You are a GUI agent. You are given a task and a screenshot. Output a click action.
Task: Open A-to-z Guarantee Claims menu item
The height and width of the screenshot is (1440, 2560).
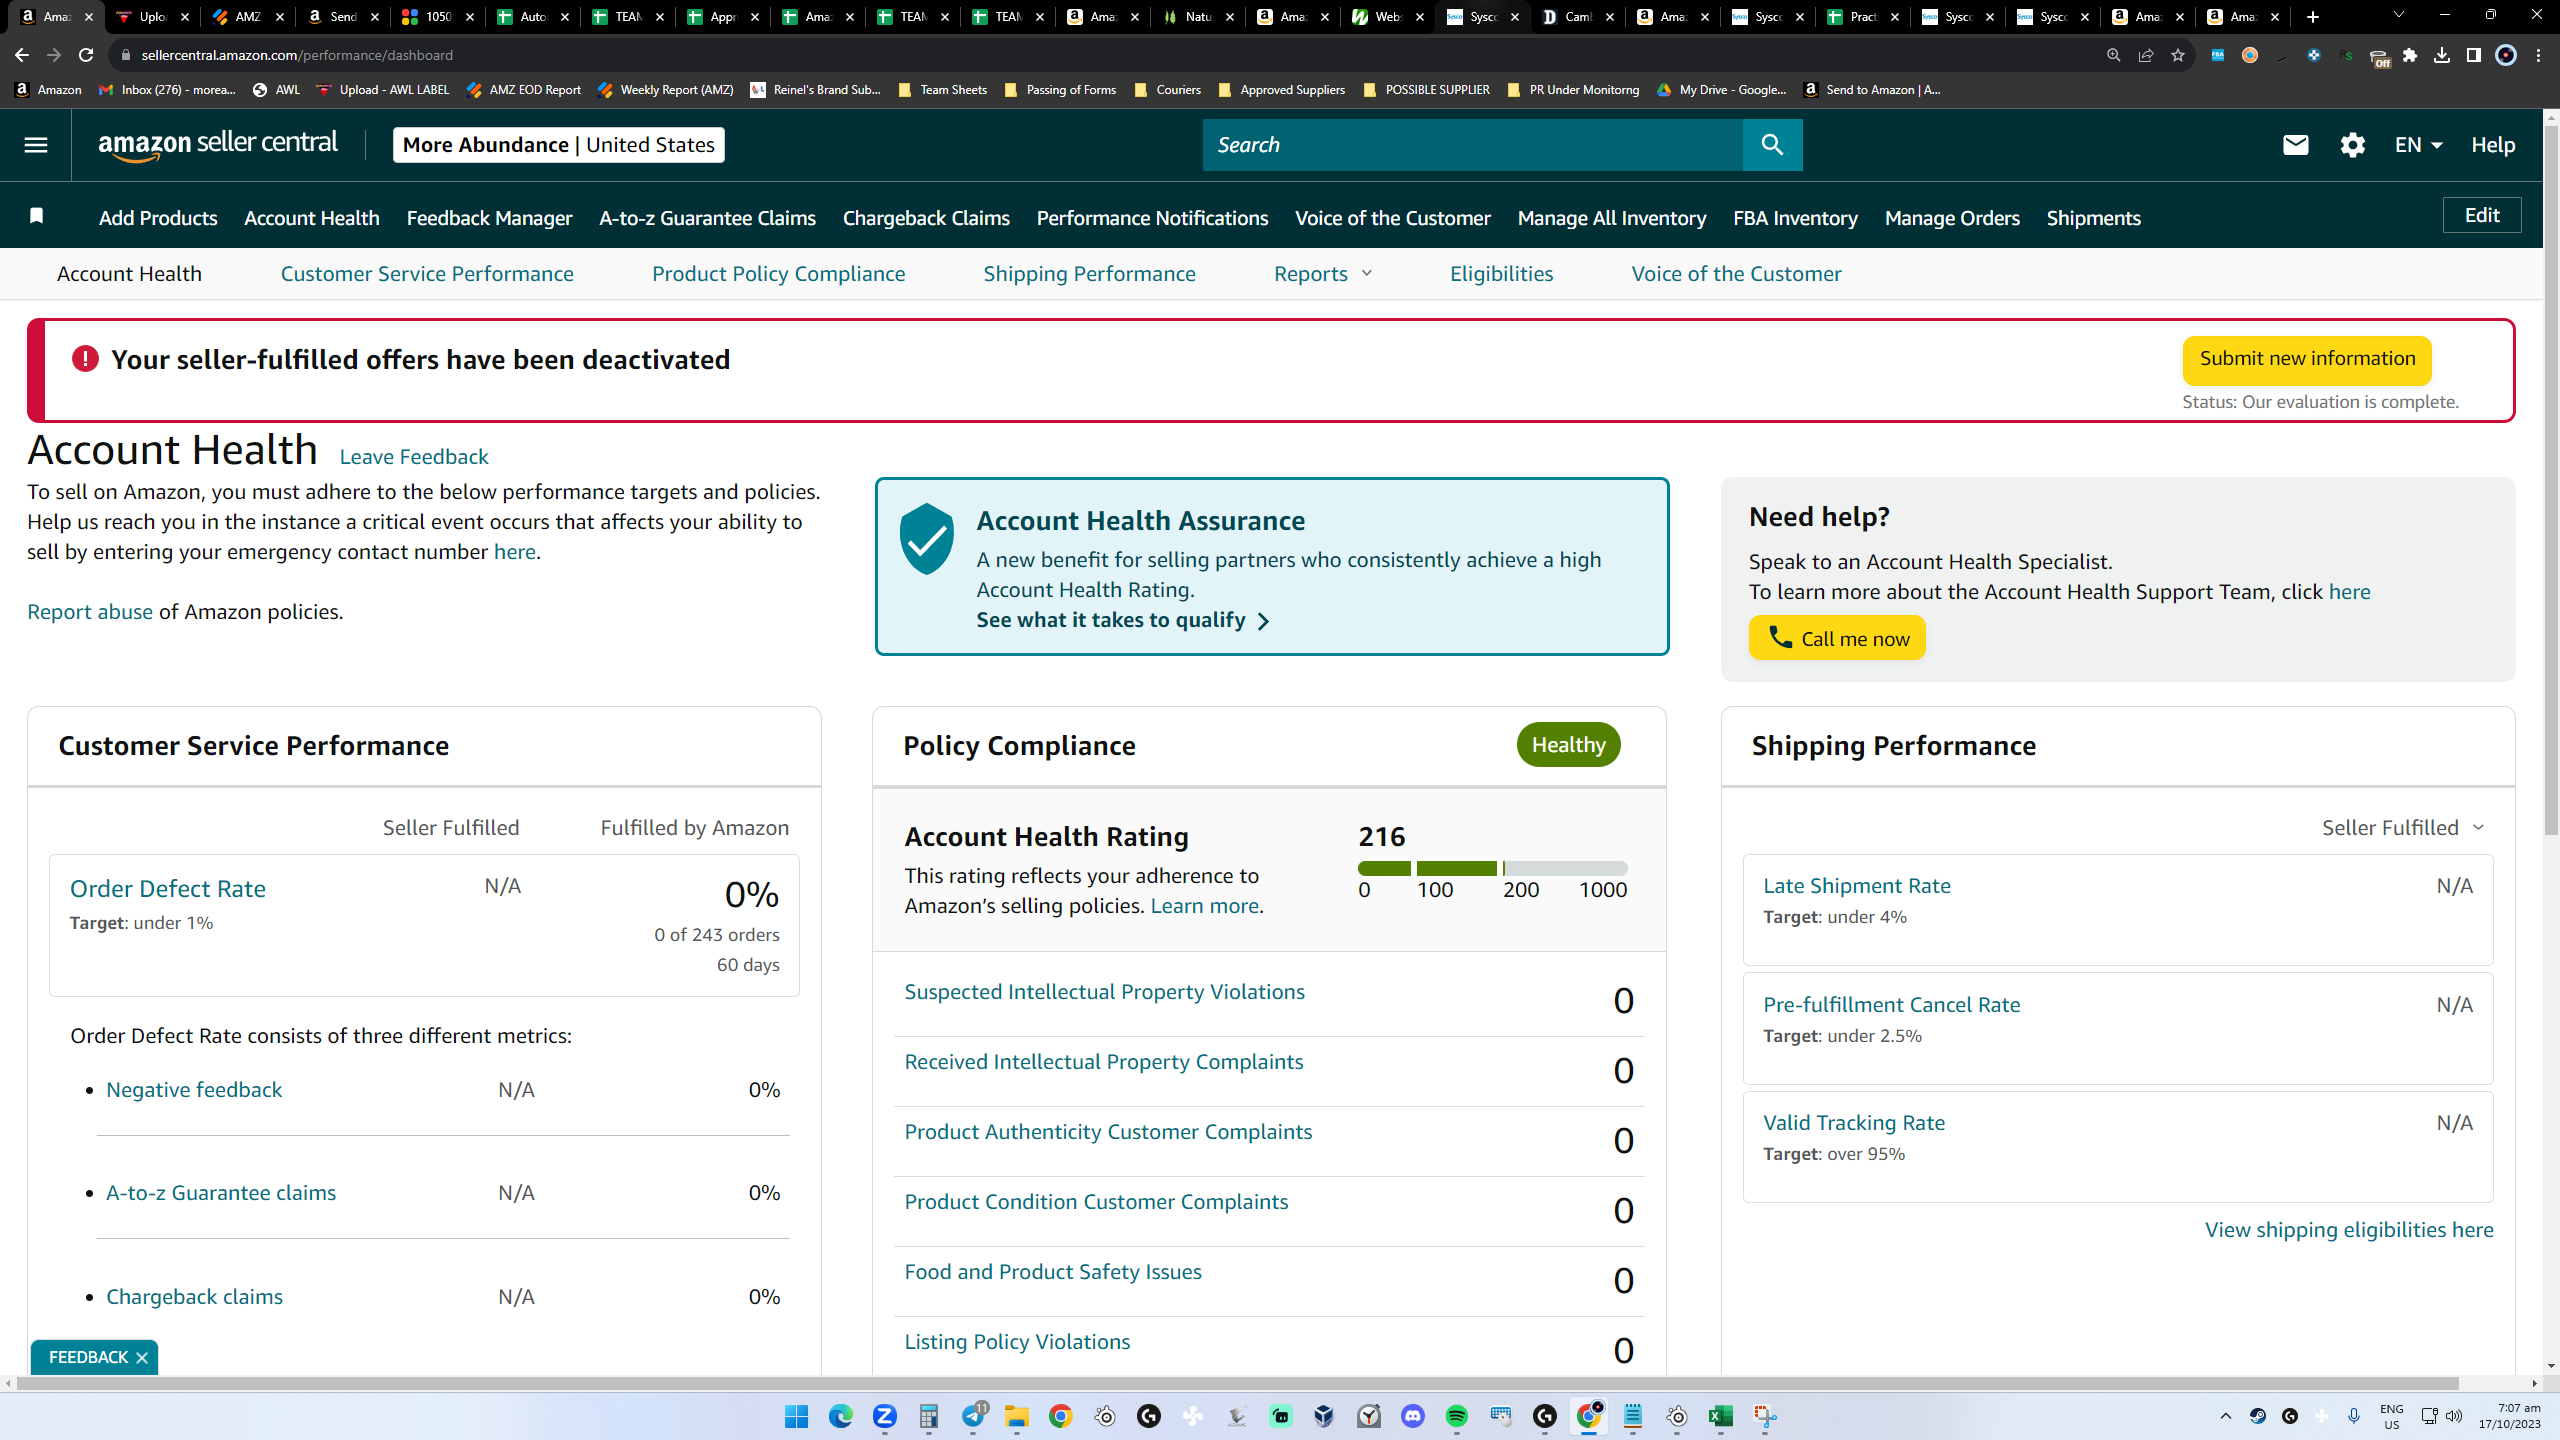pos(707,218)
